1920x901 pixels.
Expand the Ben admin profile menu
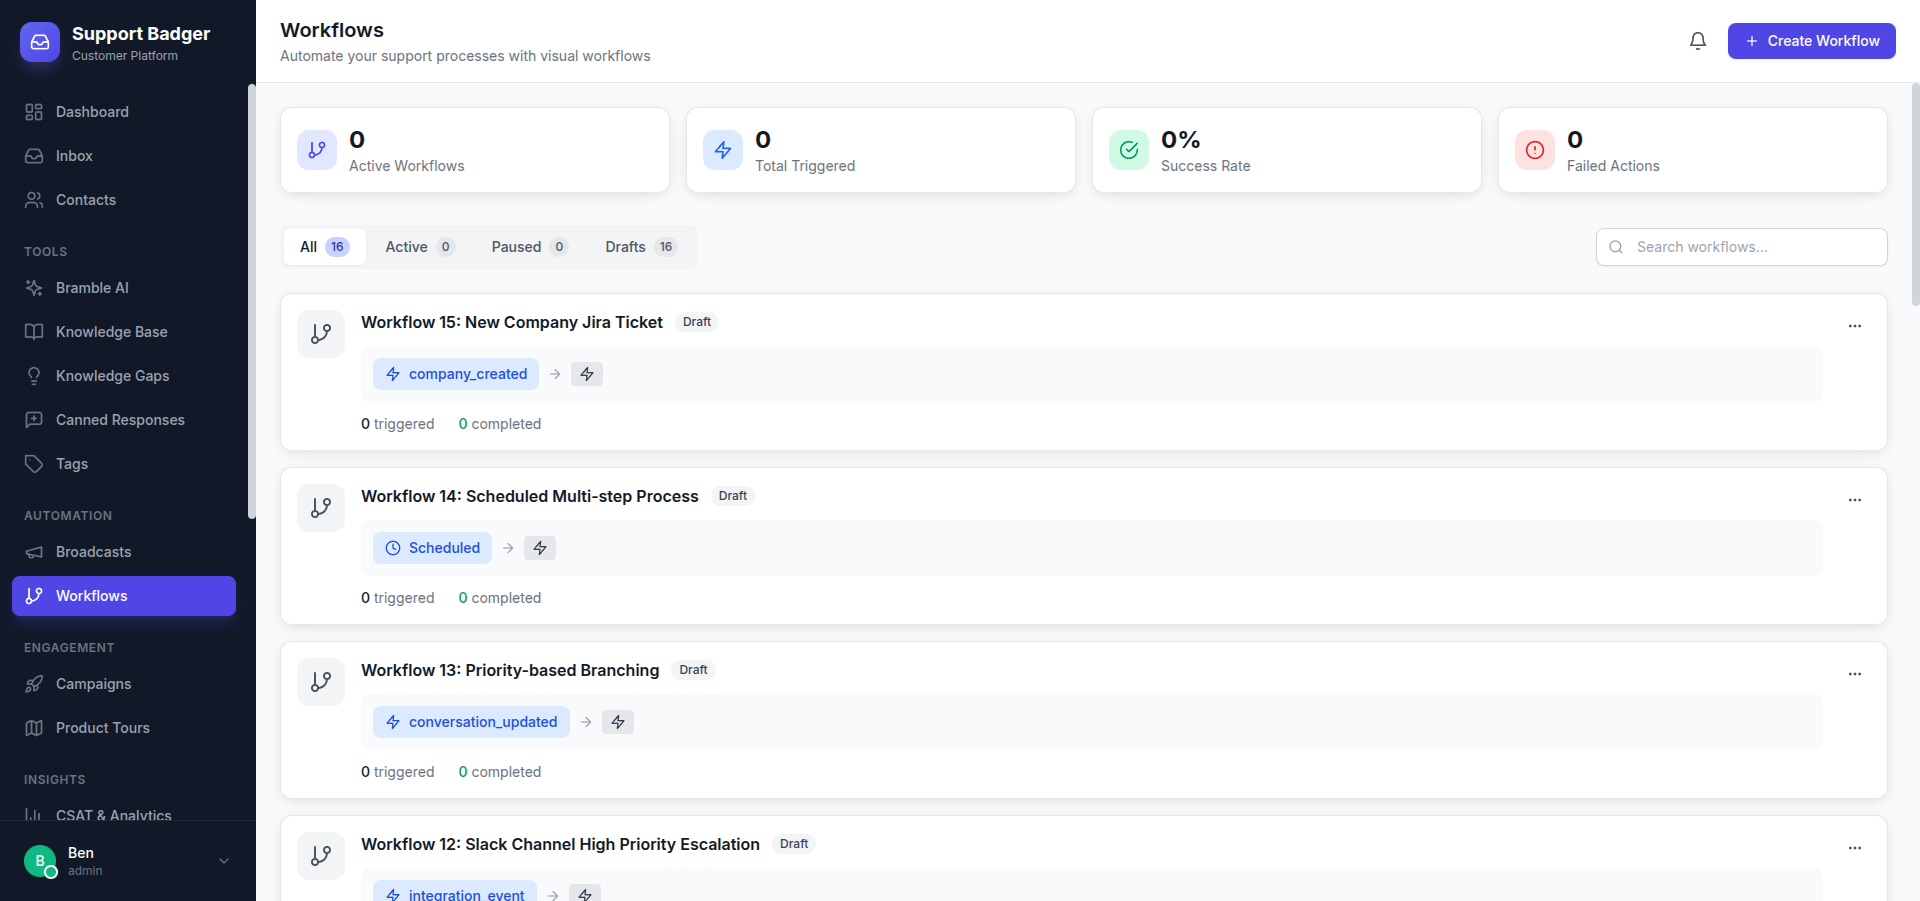tap(123, 860)
